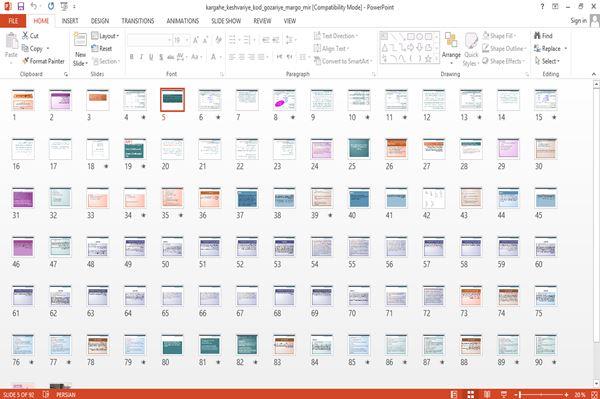600x399 pixels.
Task: Toggle the text Shadow effect
Action: point(161,57)
